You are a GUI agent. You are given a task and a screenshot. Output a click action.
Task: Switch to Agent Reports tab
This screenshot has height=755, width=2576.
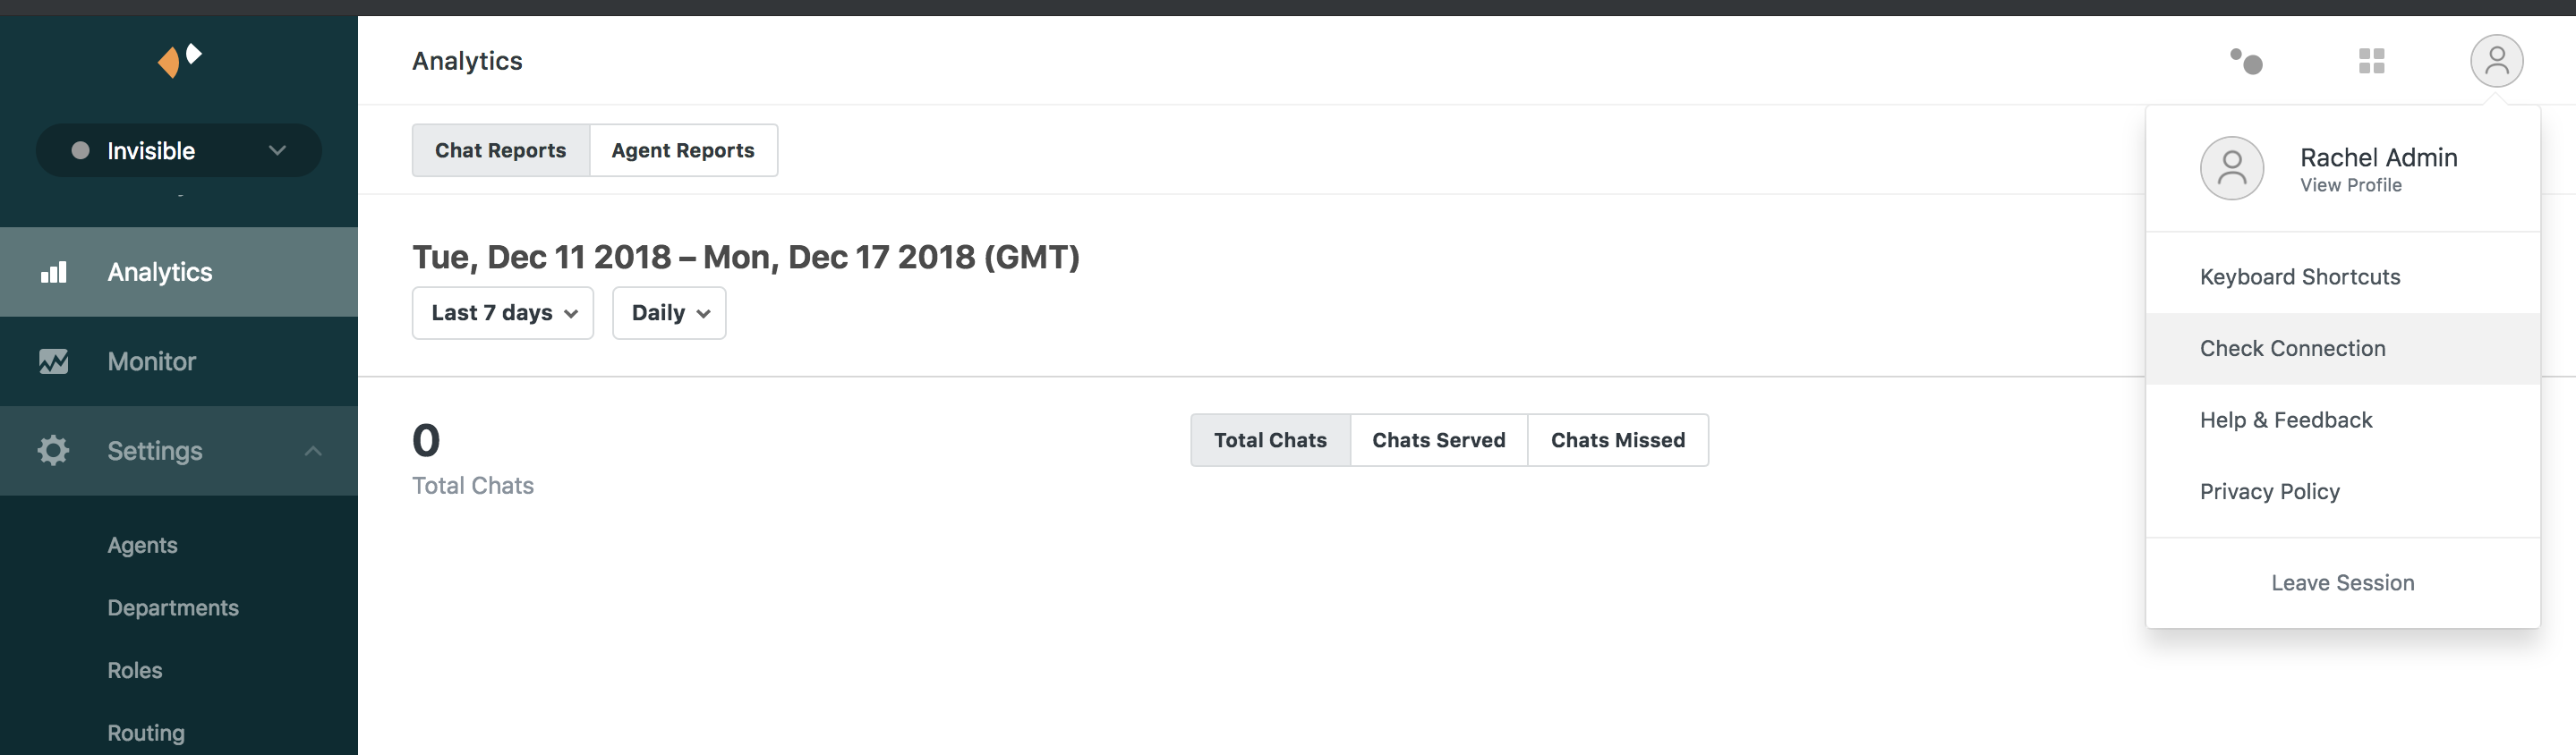pyautogui.click(x=683, y=150)
